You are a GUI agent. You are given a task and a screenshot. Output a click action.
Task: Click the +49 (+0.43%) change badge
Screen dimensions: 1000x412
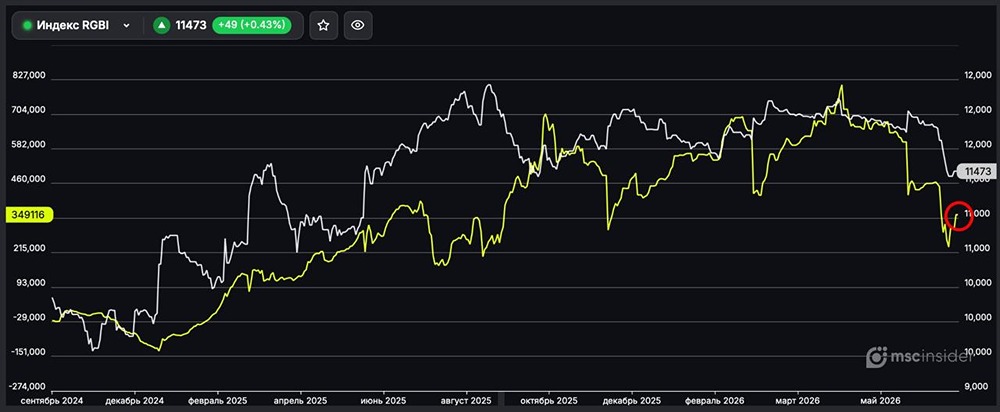251,26
